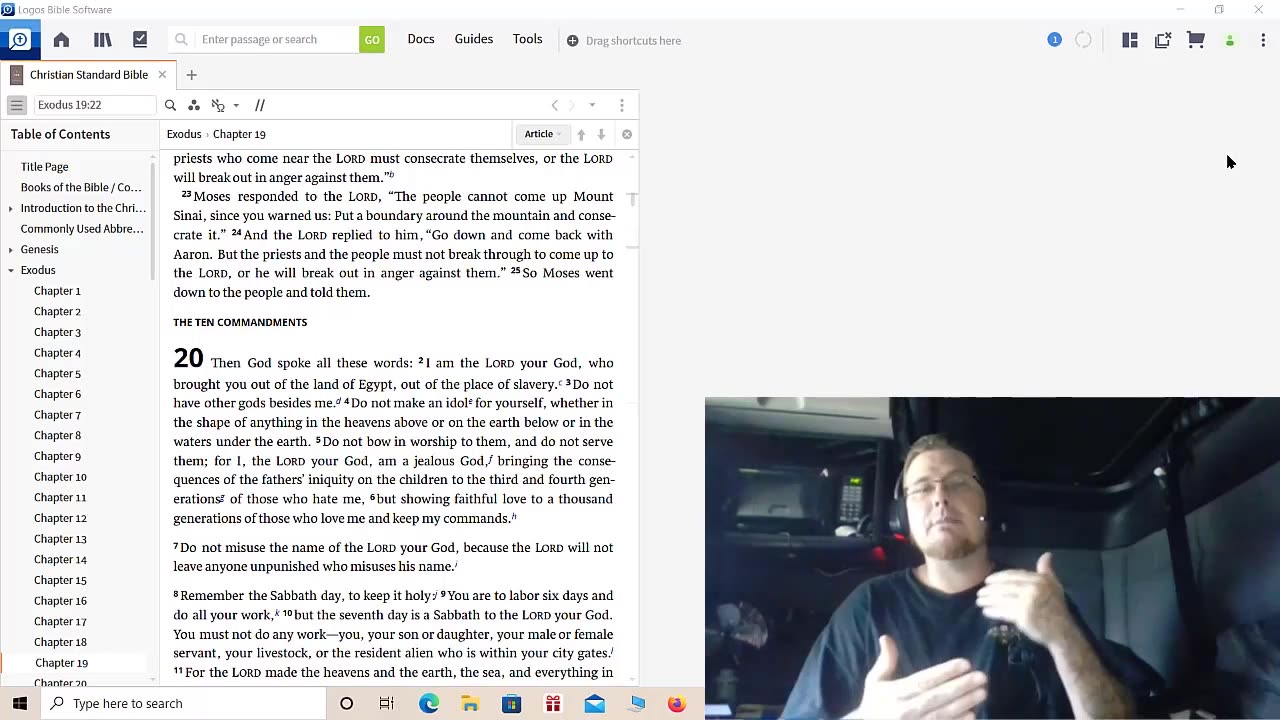The image size is (1280, 720).
Task: Select Title Page in contents
Action: point(45,167)
